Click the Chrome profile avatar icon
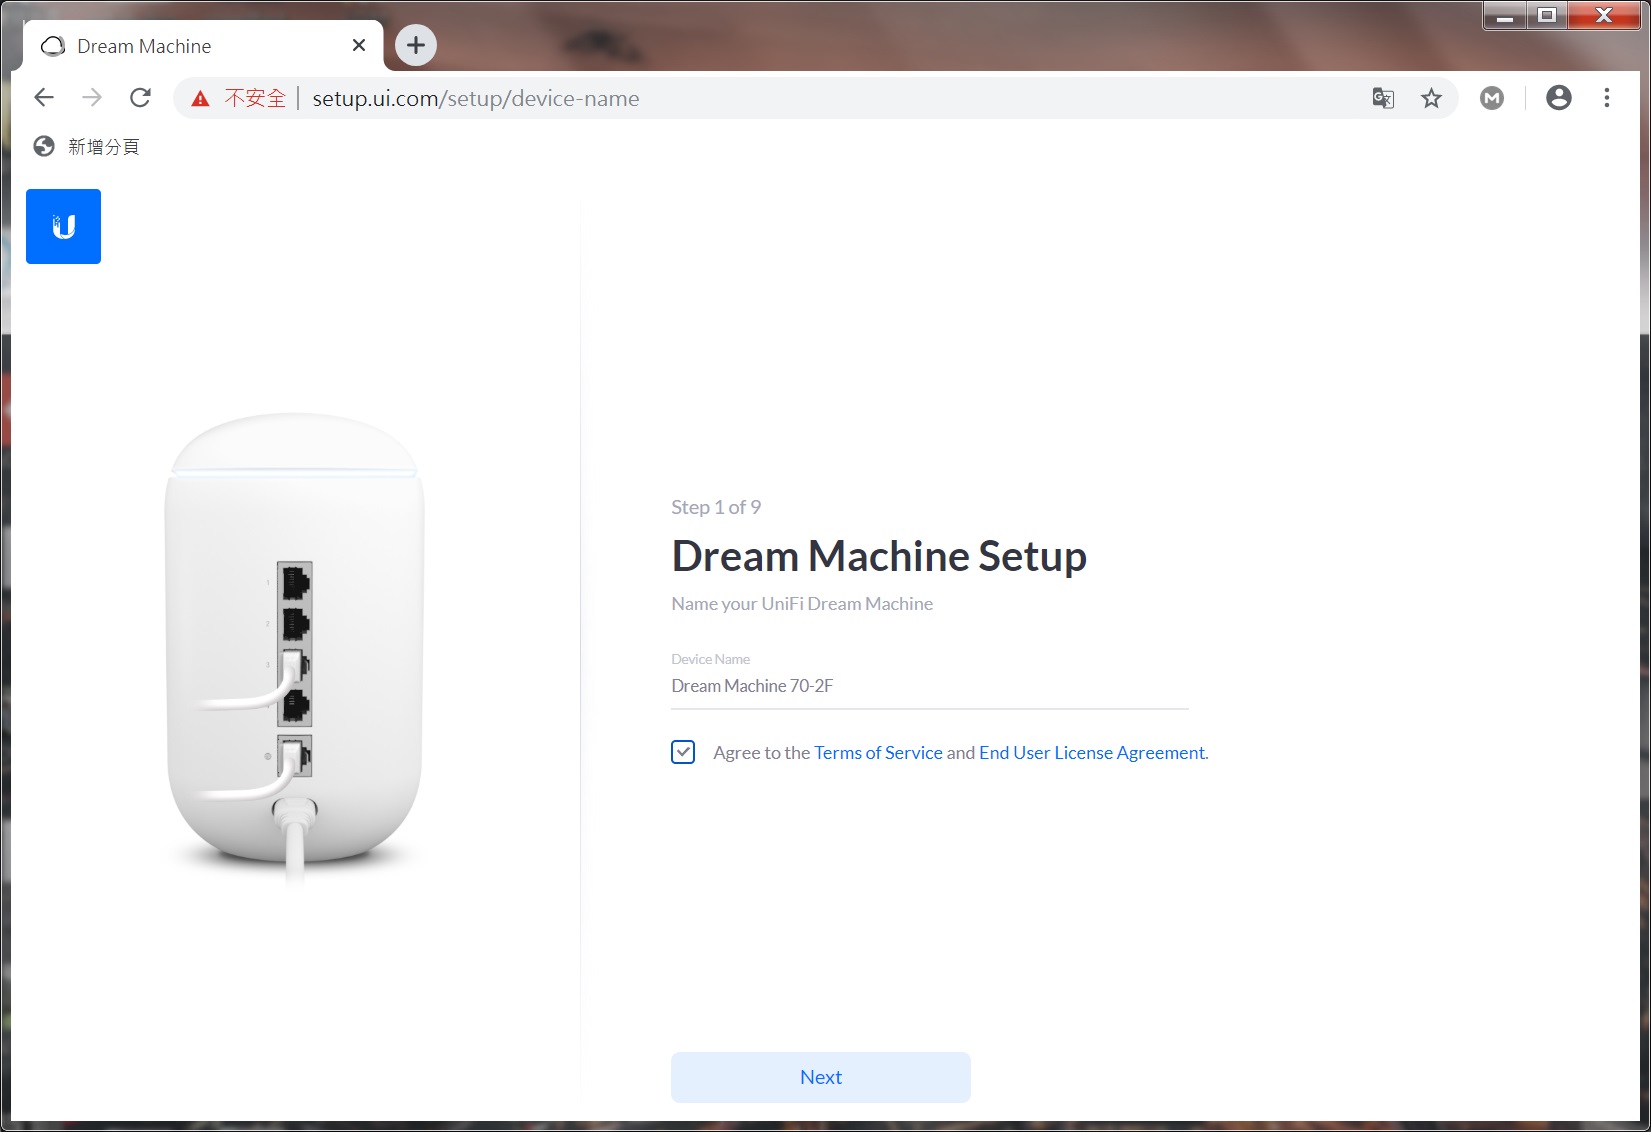The height and width of the screenshot is (1132, 1651). click(x=1559, y=97)
